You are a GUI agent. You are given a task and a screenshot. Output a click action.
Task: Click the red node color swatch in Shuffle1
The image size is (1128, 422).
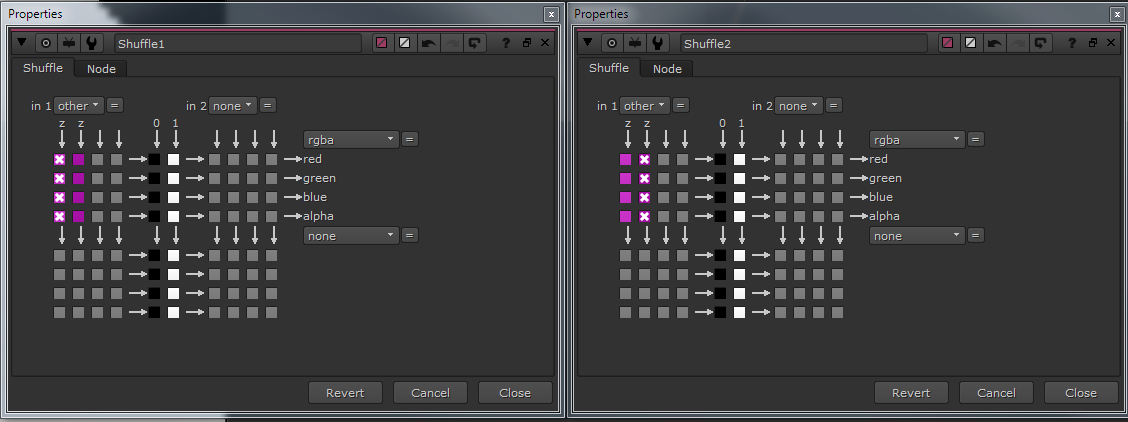pyautogui.click(x=381, y=43)
